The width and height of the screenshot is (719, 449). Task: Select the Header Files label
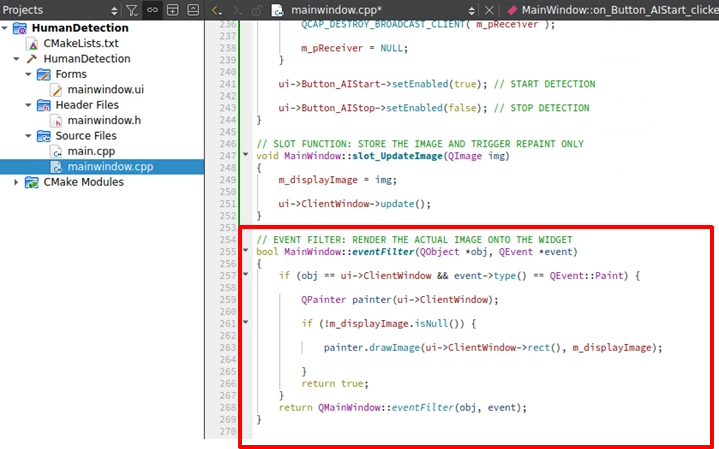(x=87, y=105)
